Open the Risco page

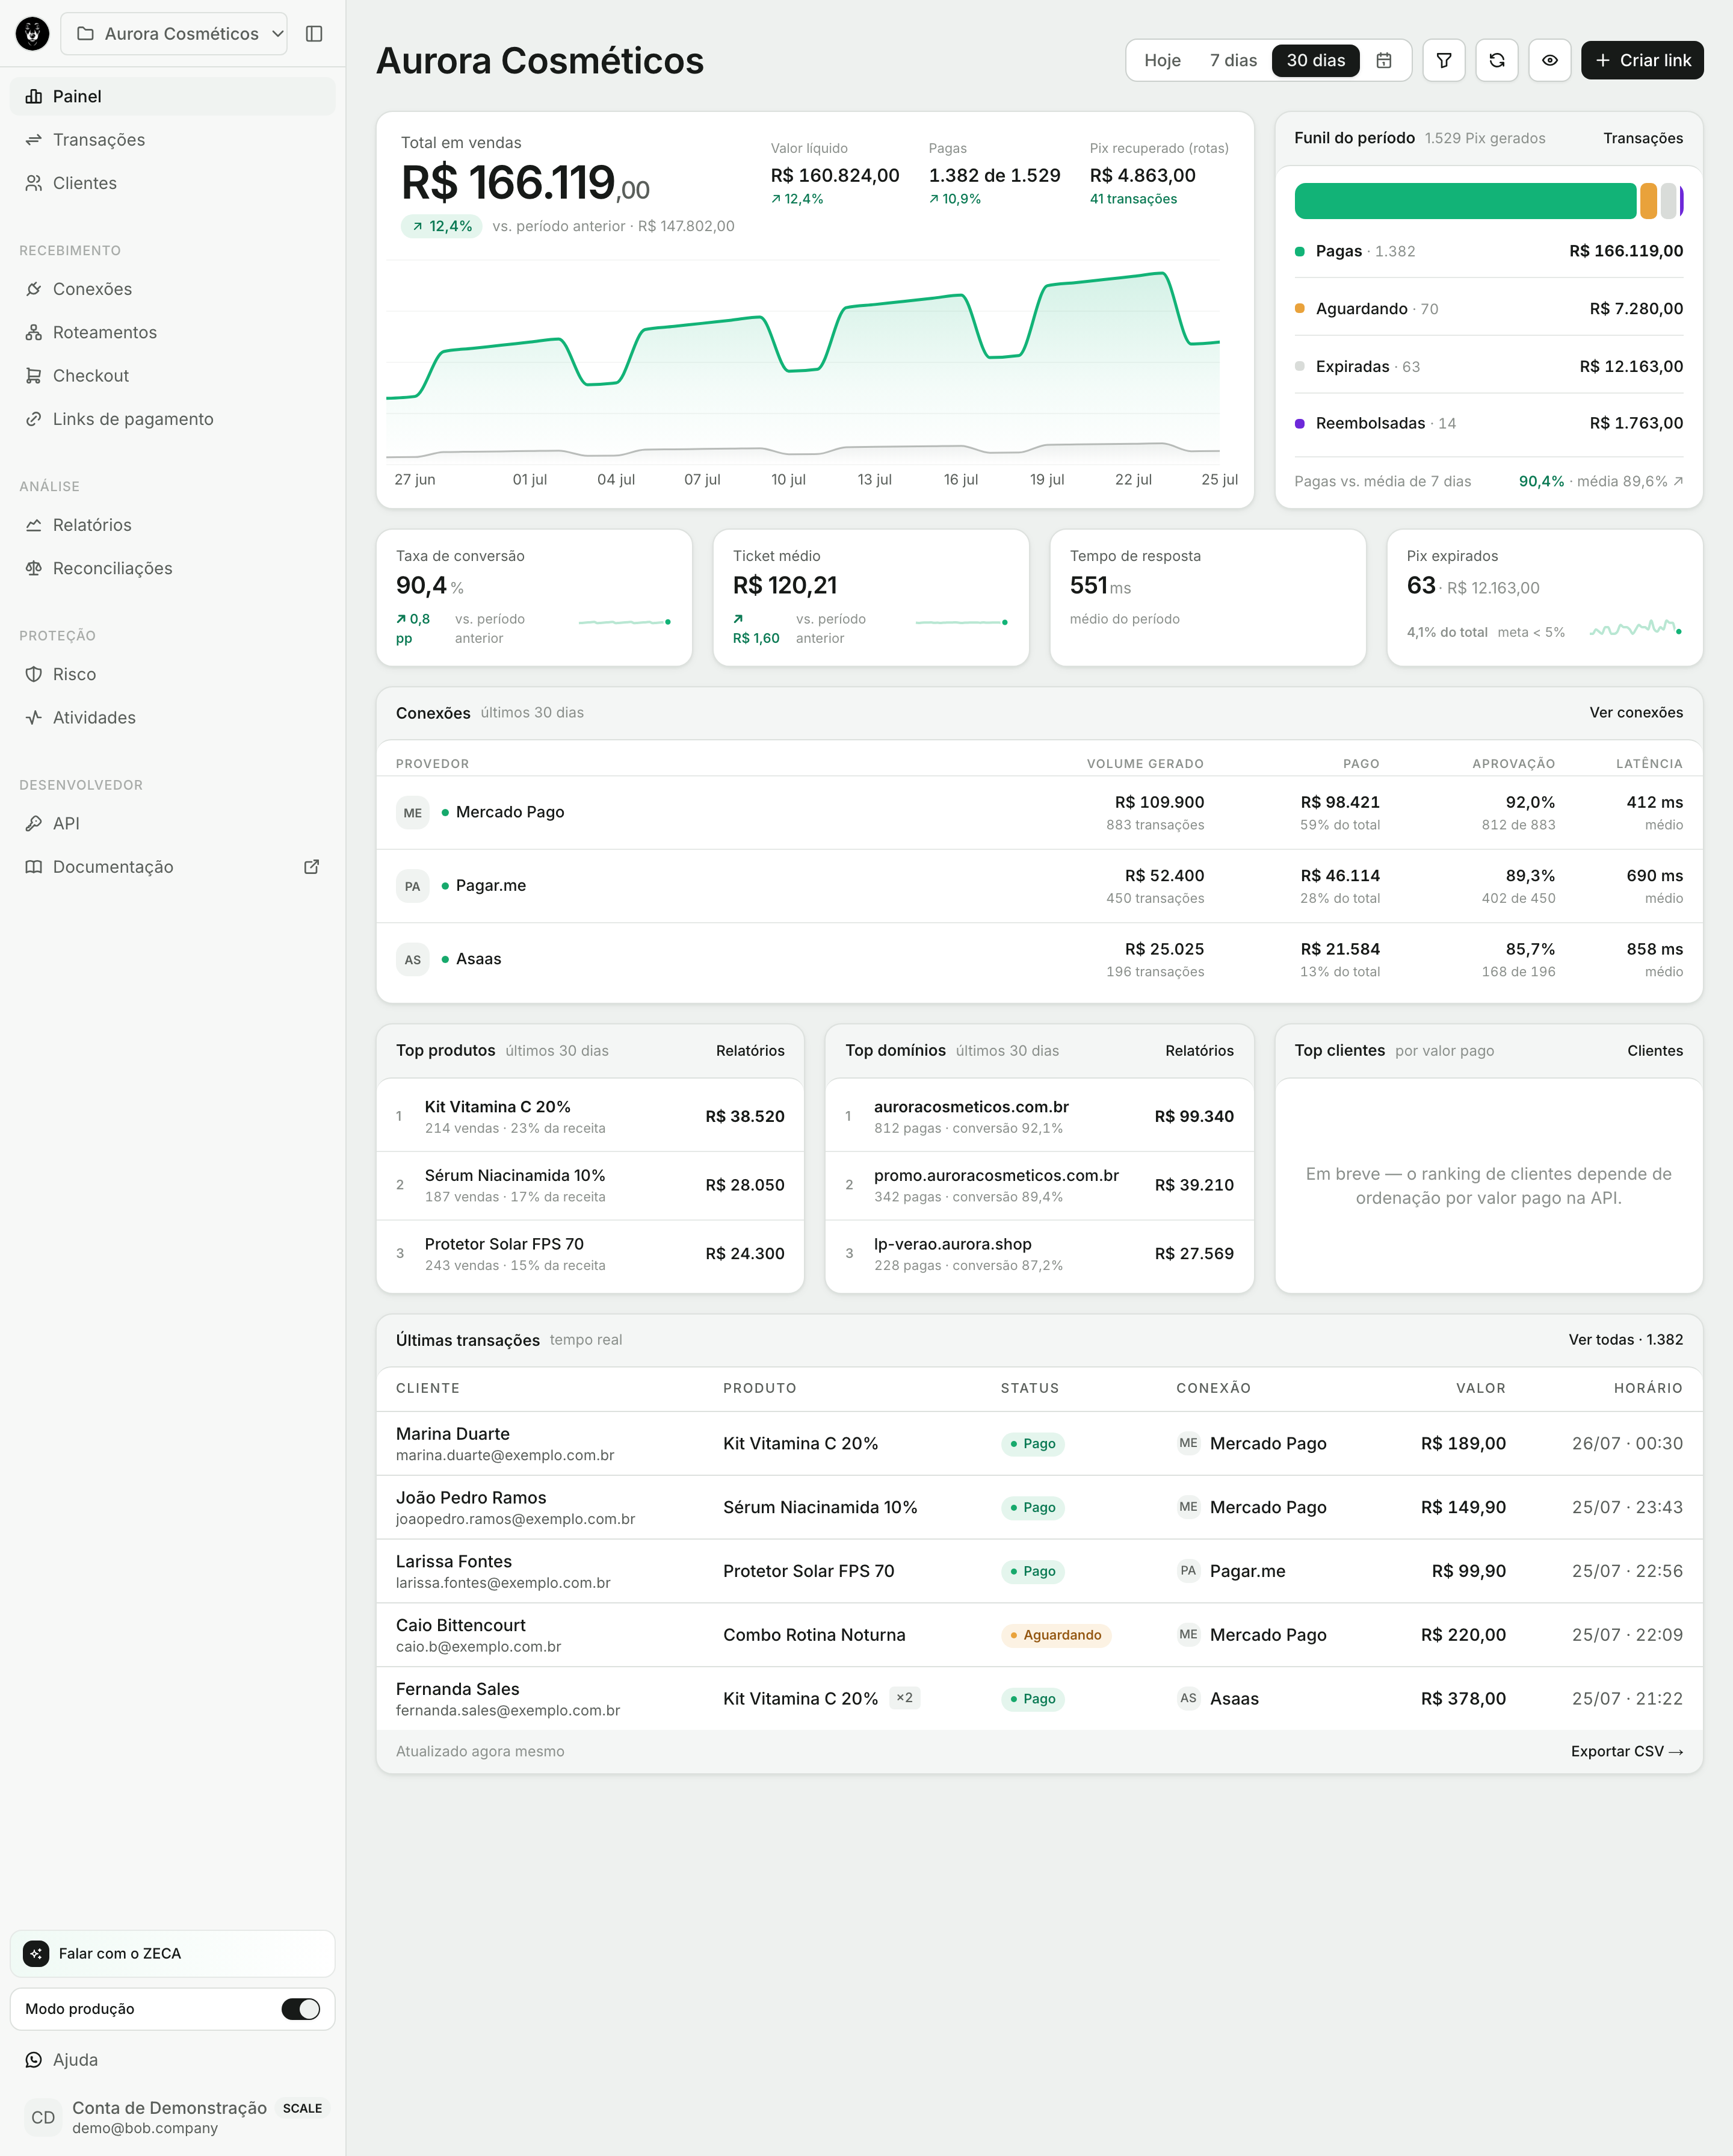(173, 674)
